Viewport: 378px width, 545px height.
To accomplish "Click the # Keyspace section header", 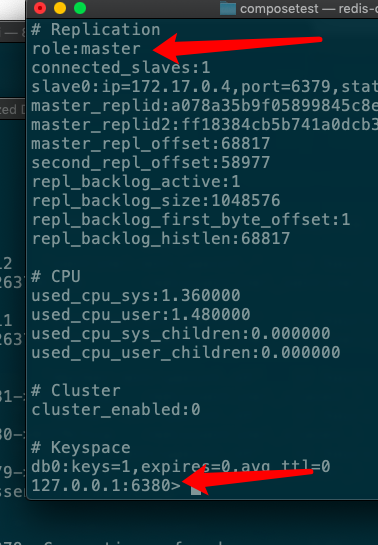I will (x=81, y=448).
